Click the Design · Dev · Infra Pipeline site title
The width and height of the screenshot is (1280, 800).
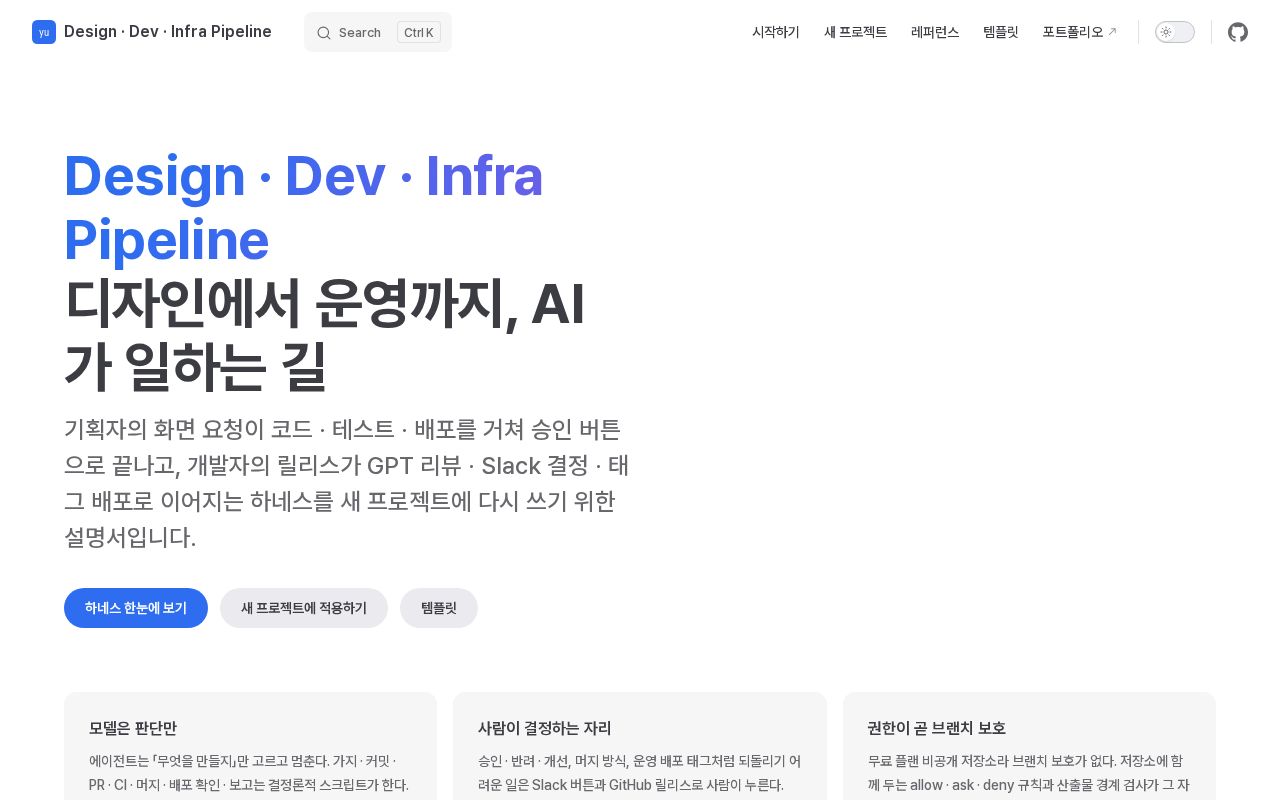coord(168,32)
